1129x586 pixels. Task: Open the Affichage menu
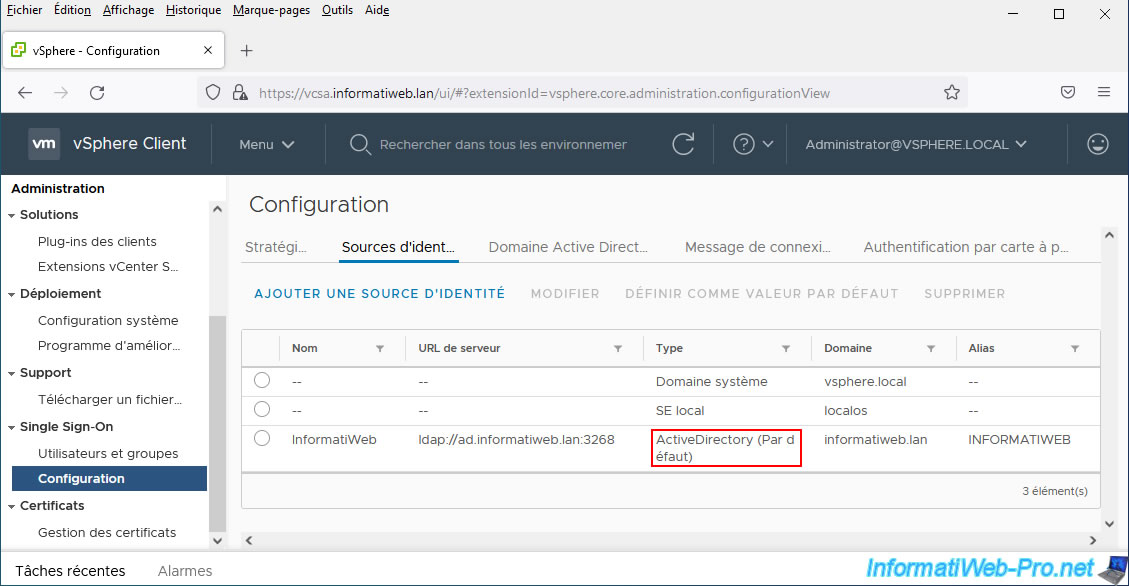pyautogui.click(x=128, y=10)
